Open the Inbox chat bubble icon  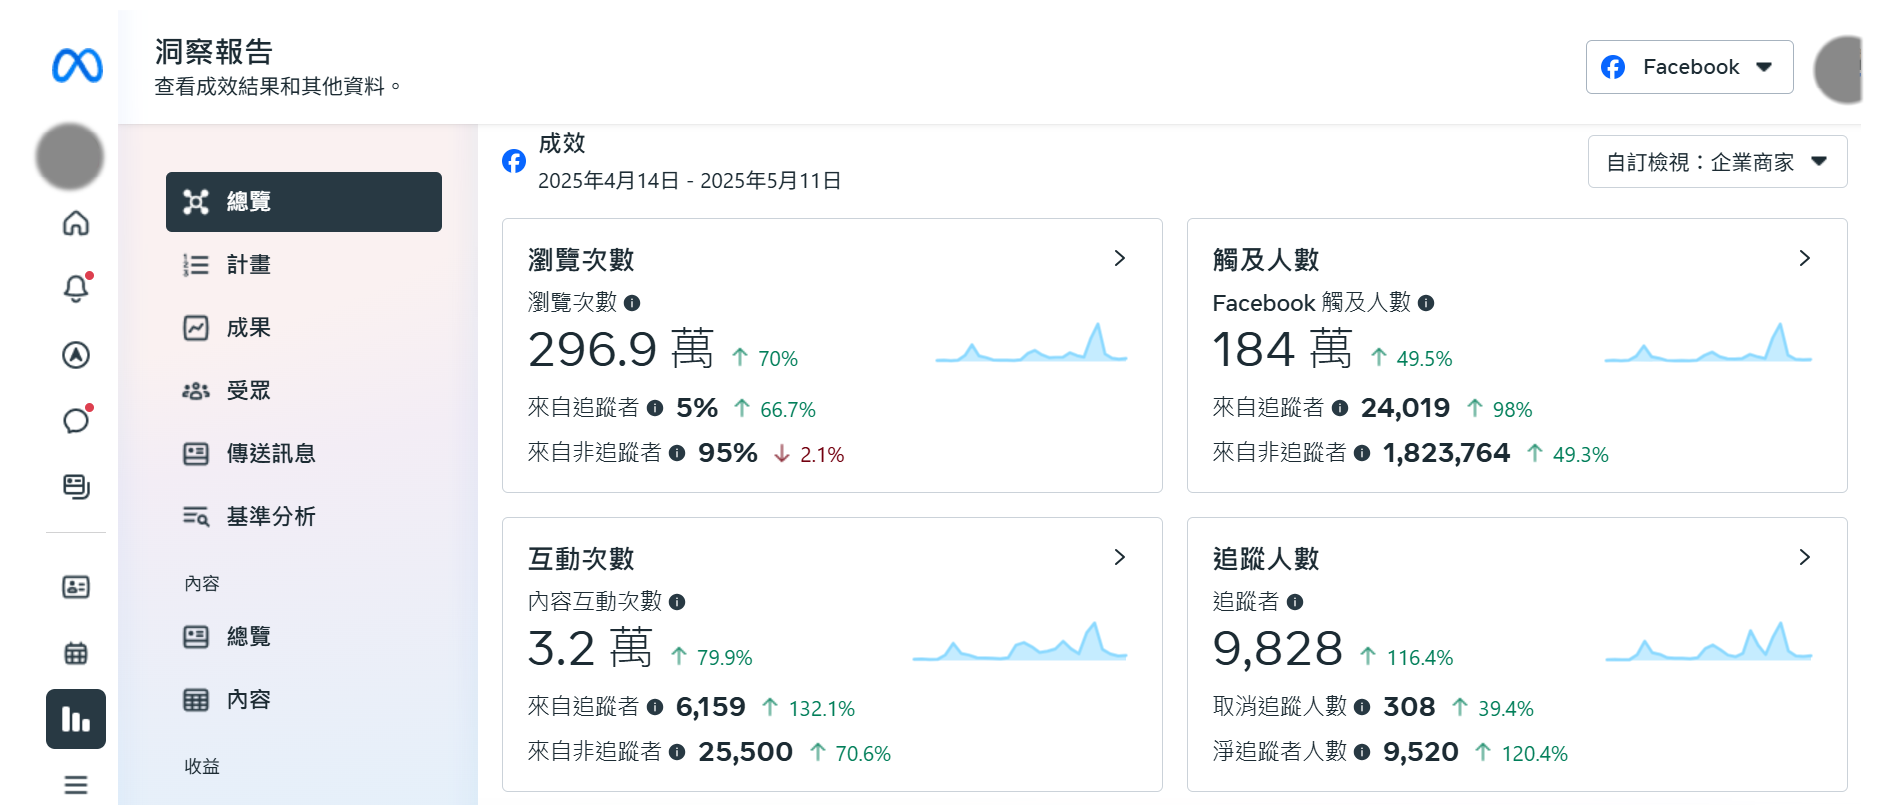pos(76,421)
